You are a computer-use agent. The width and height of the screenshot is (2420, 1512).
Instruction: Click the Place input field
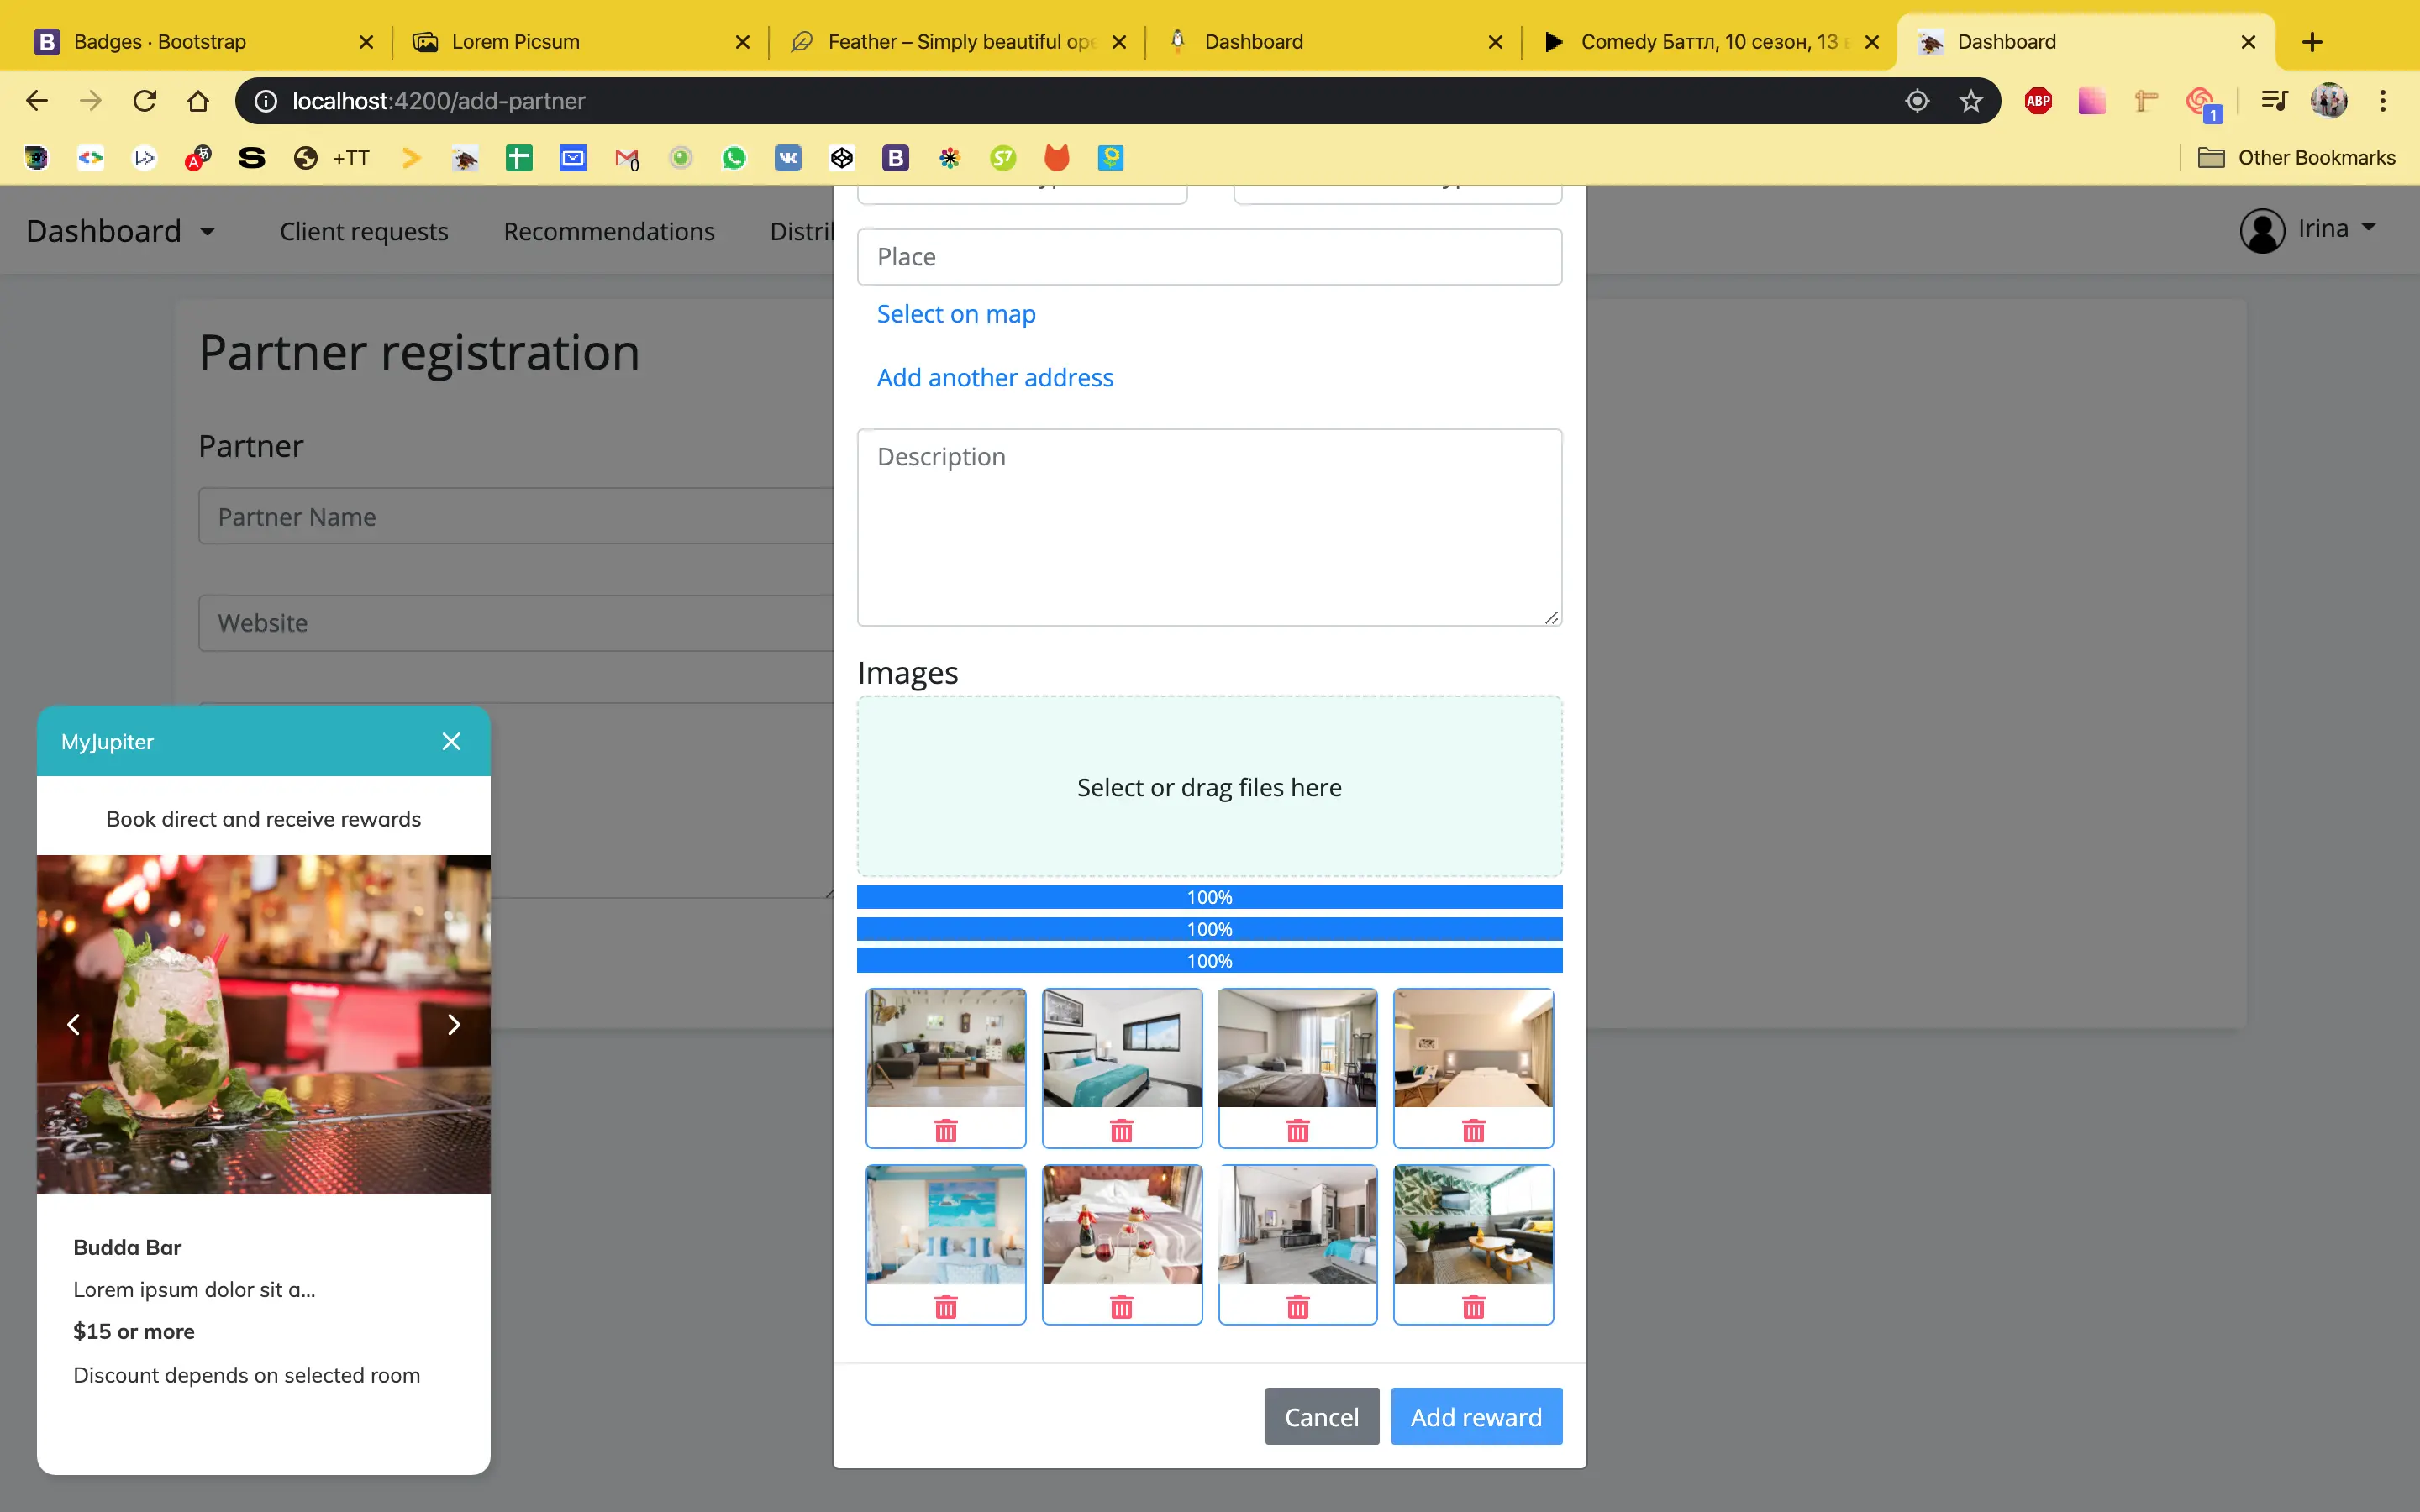click(x=1209, y=256)
